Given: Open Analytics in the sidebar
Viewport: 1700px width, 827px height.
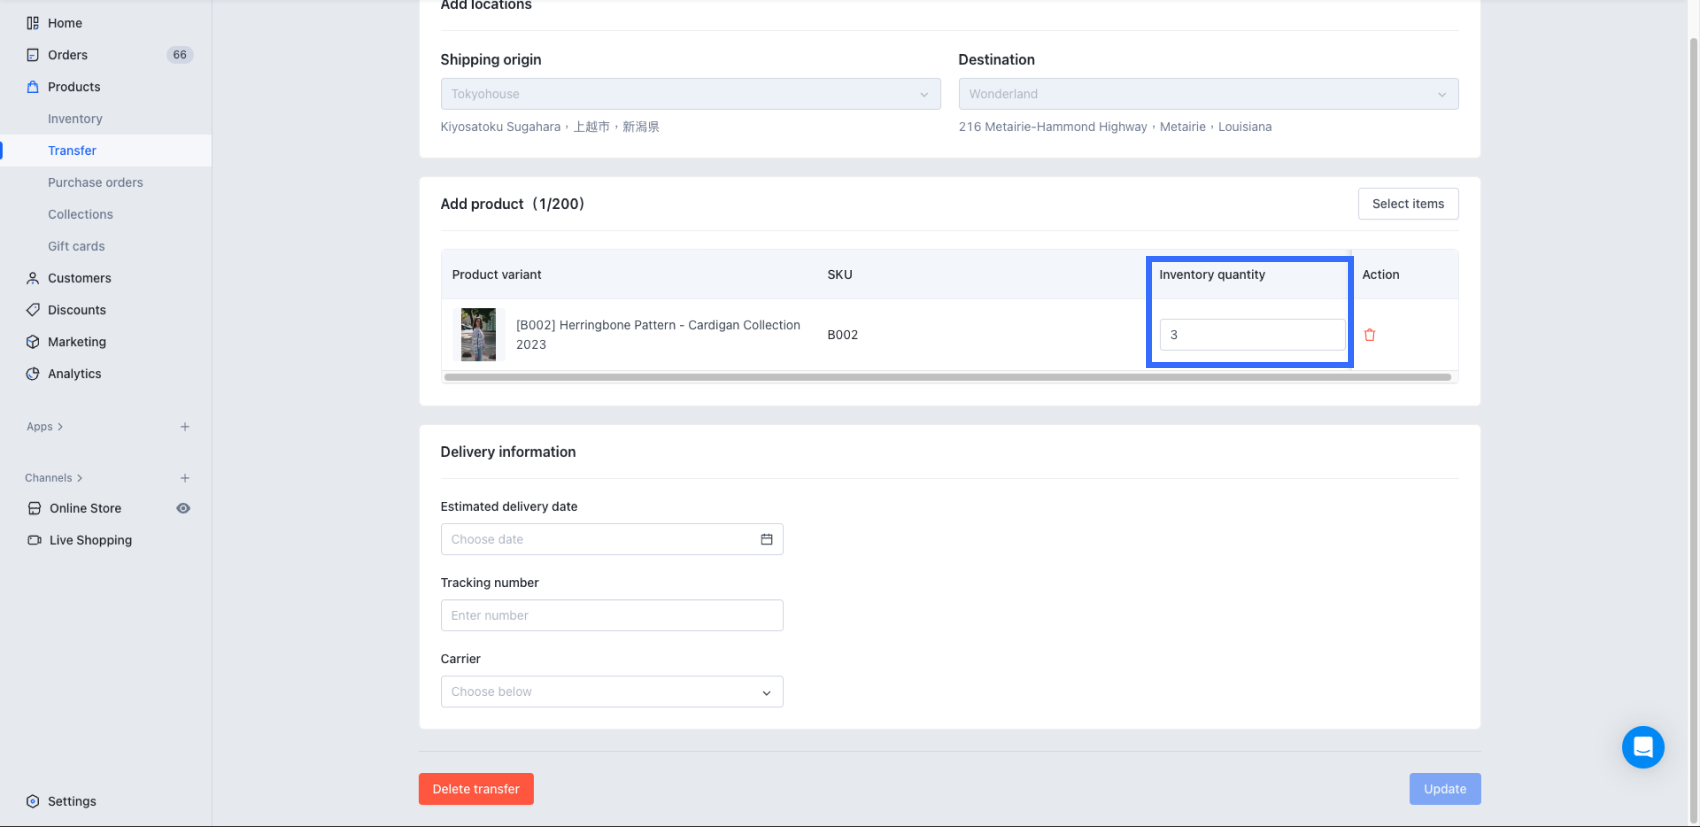Looking at the screenshot, I should (x=74, y=374).
